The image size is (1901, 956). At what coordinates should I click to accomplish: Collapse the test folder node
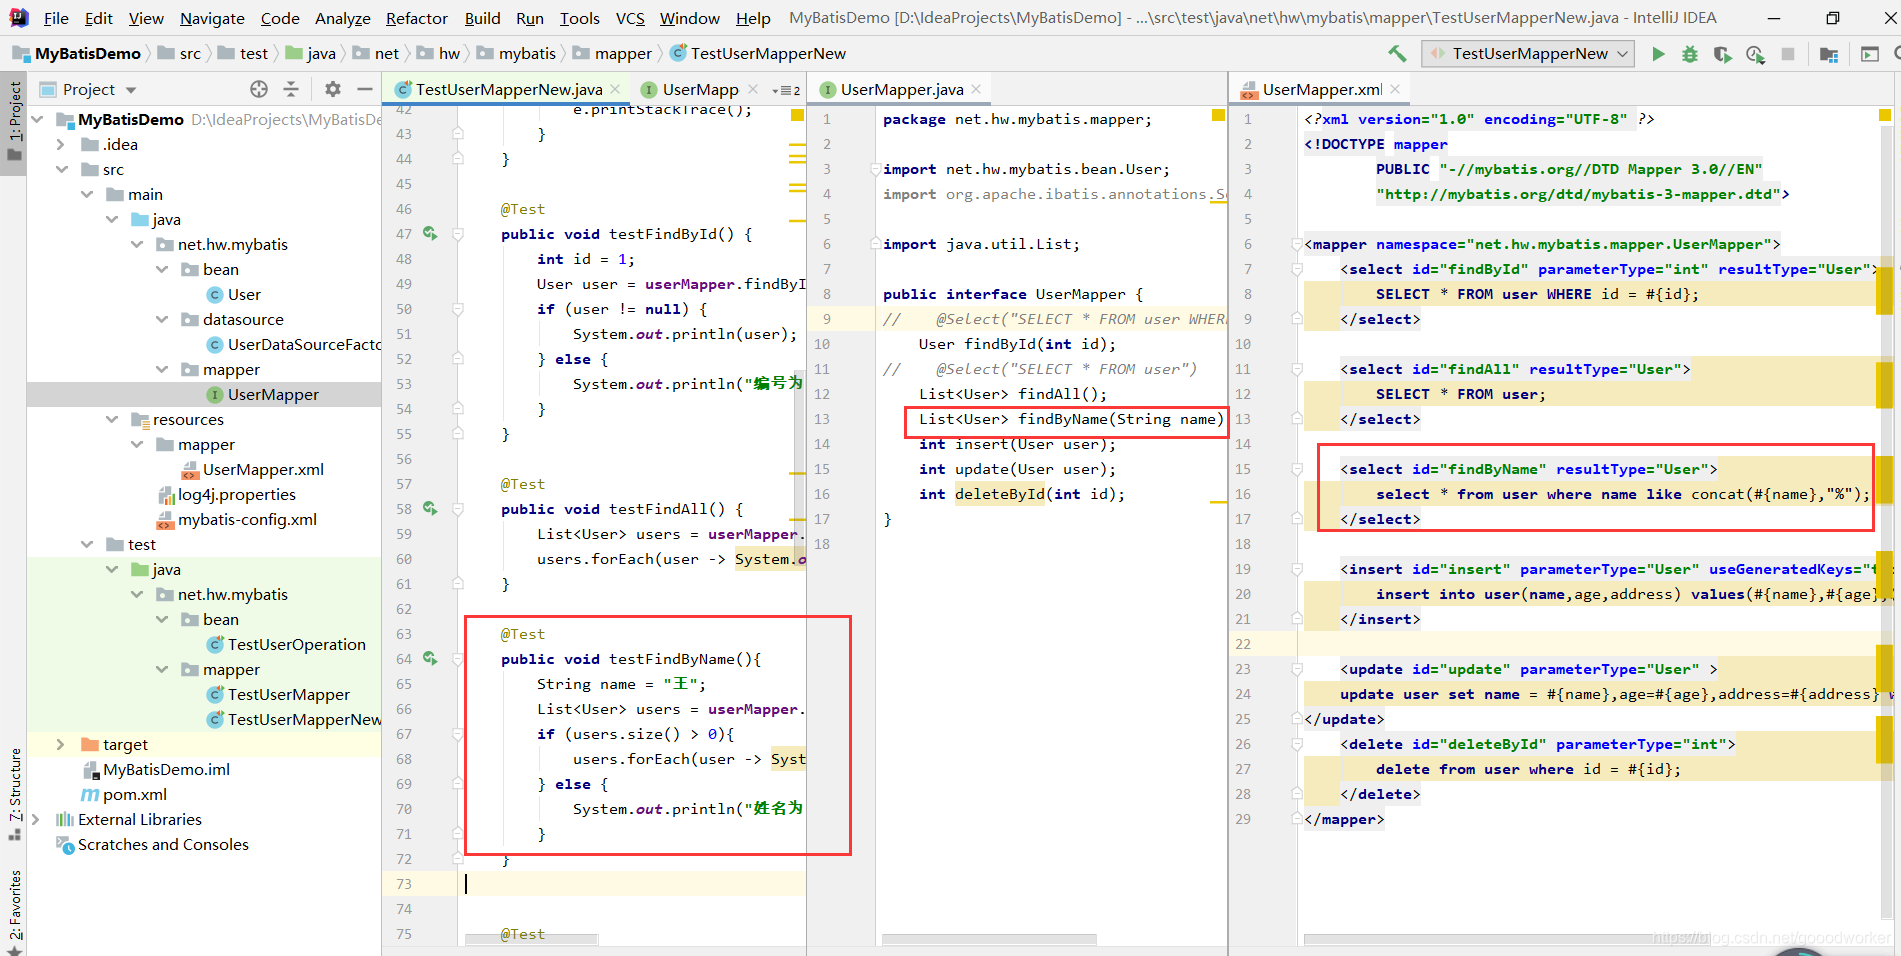pos(87,544)
